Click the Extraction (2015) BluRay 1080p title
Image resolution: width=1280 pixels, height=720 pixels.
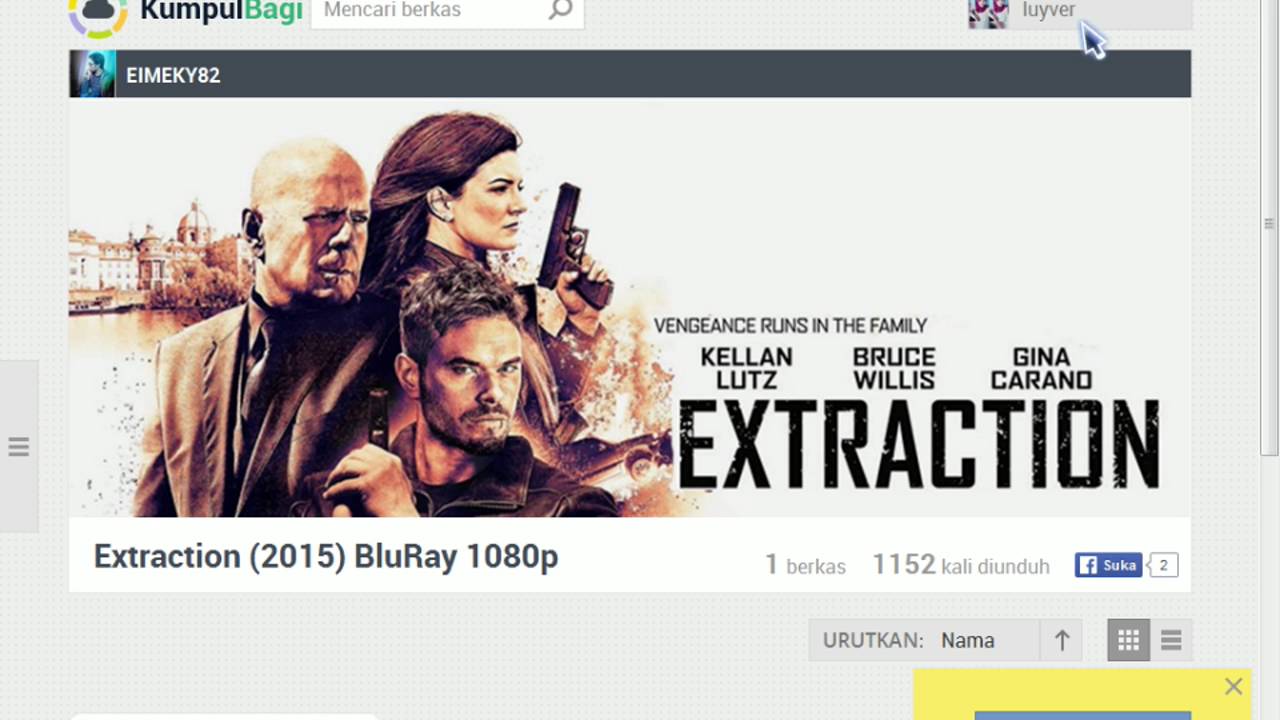pyautogui.click(x=326, y=556)
